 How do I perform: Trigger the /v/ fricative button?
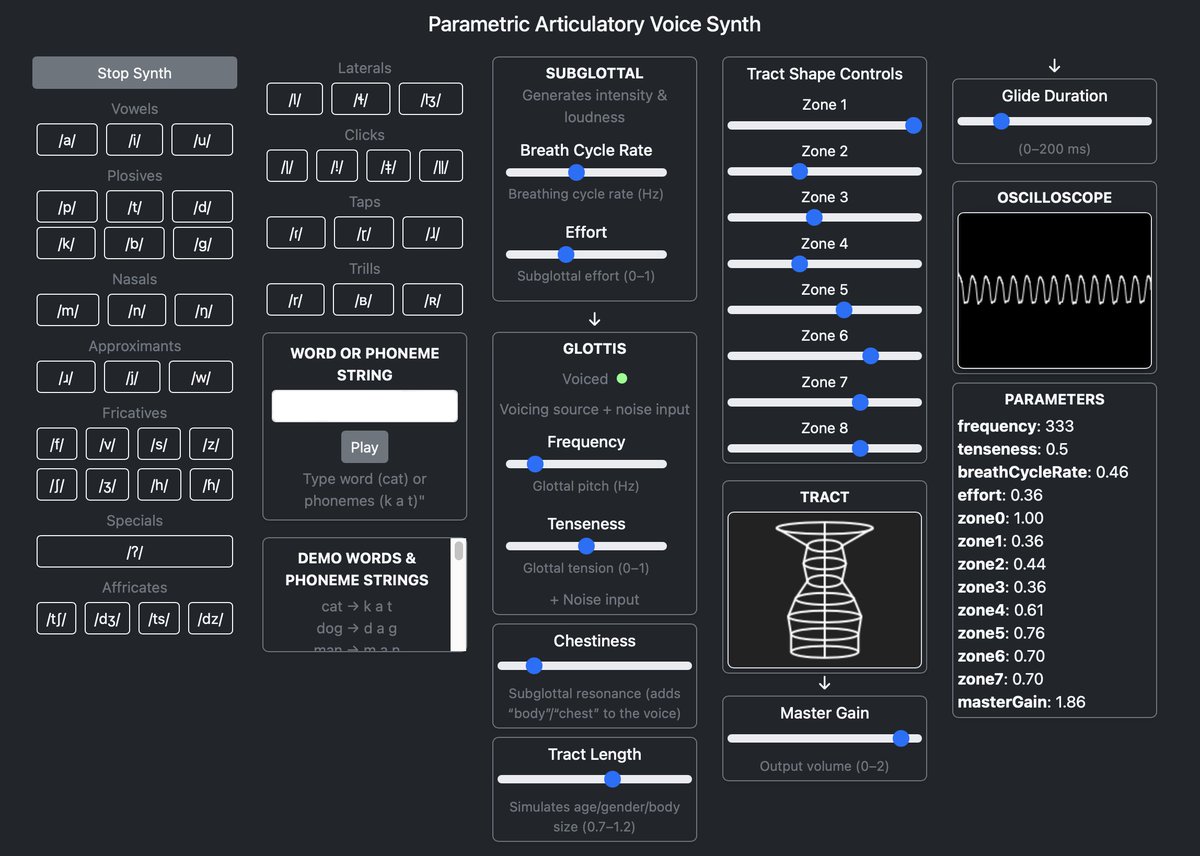(x=107, y=444)
